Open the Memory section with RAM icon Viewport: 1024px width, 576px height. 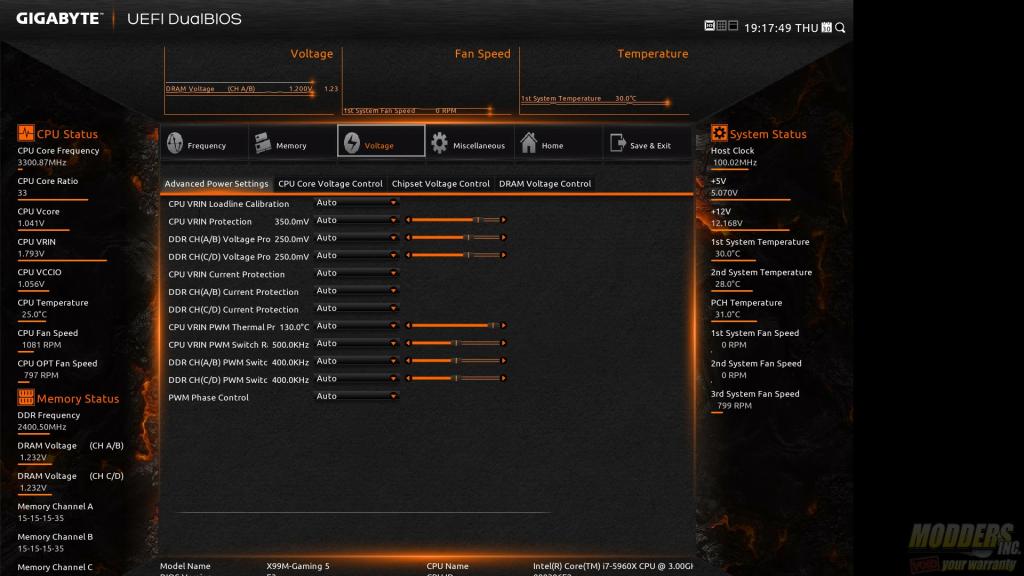pos(291,144)
